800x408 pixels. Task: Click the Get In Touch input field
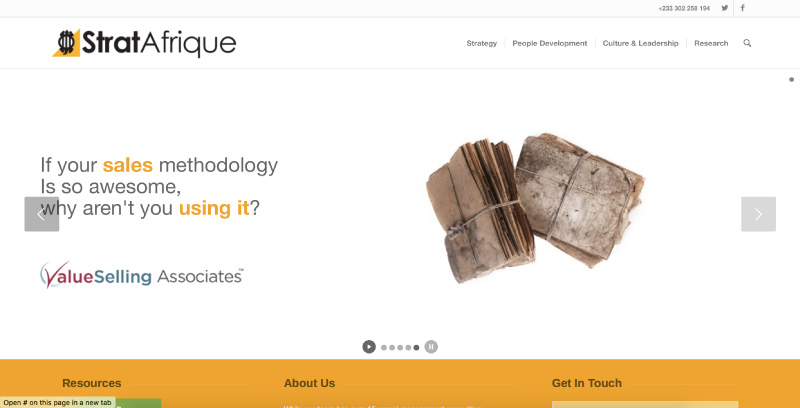(x=645, y=404)
